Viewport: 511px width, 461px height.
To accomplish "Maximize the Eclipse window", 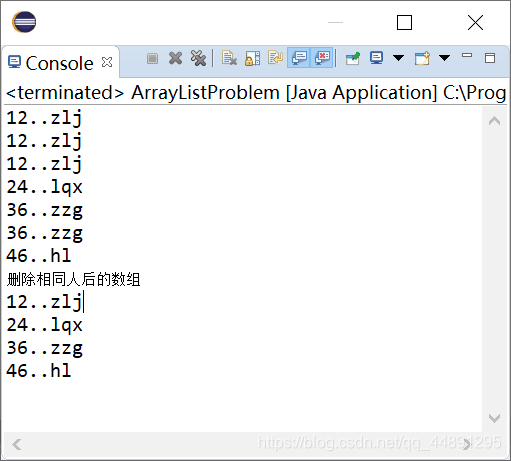I will 404,23.
